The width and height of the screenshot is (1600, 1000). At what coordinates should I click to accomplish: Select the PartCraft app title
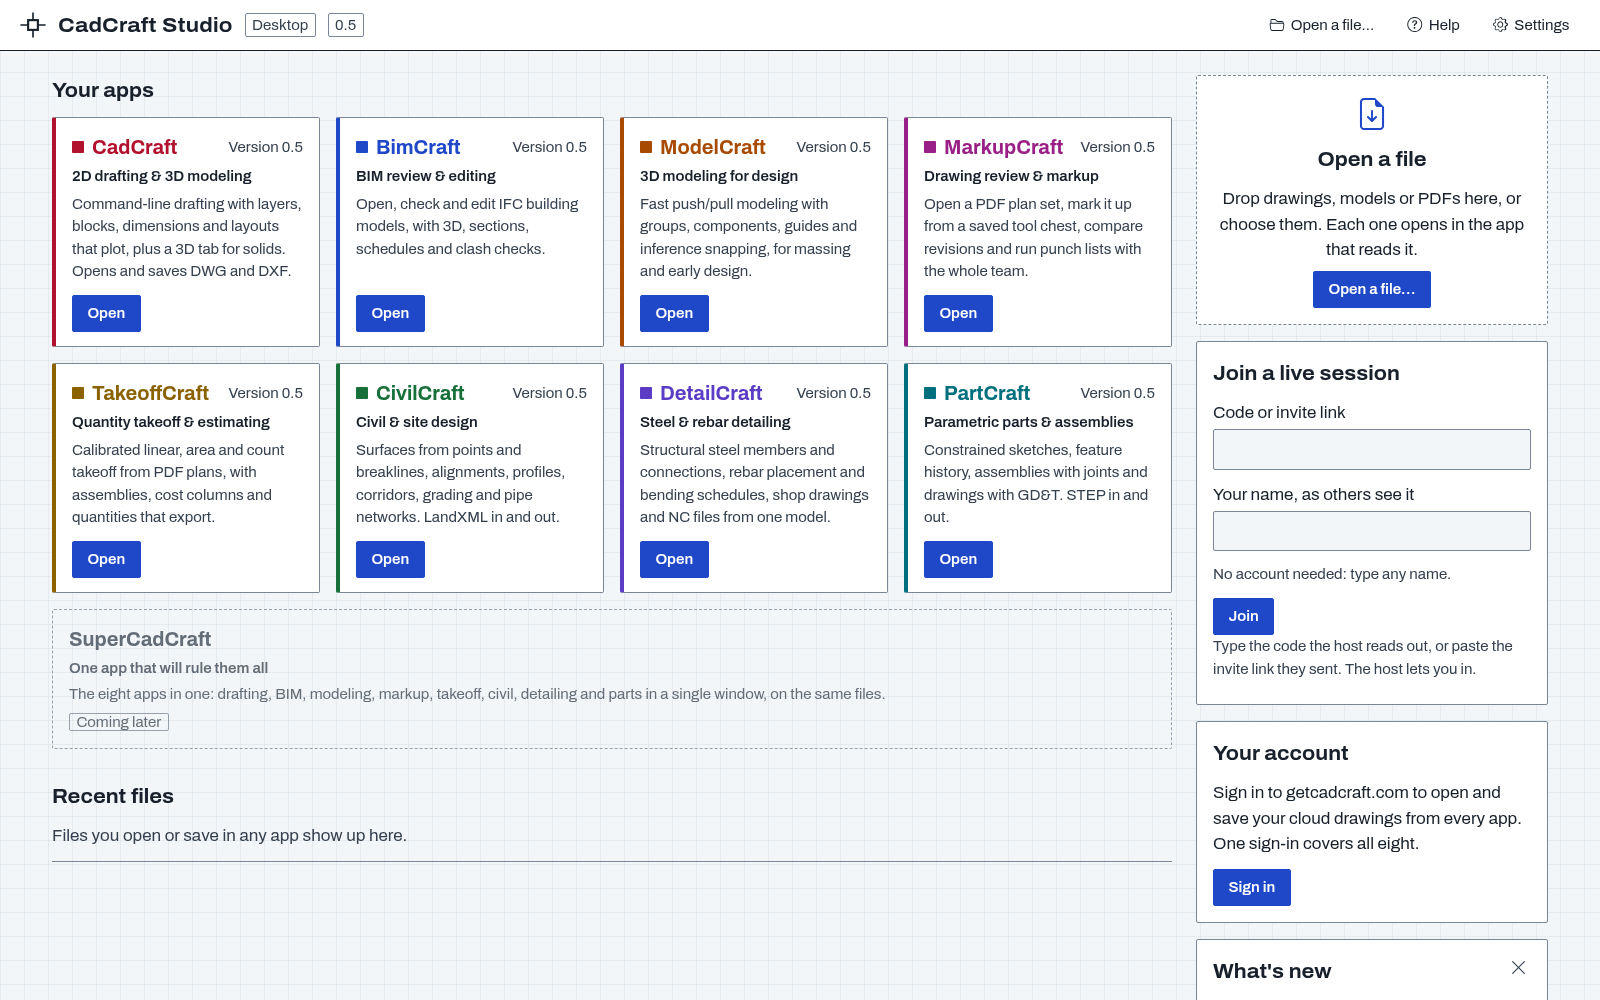tap(987, 393)
